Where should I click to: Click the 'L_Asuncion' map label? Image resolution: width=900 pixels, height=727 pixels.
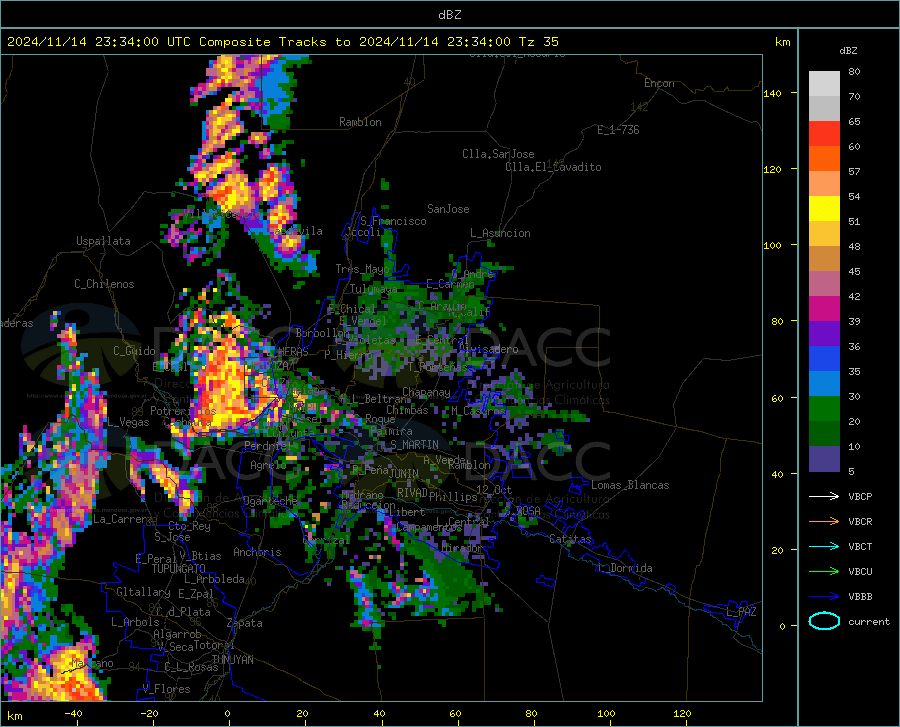(500, 233)
